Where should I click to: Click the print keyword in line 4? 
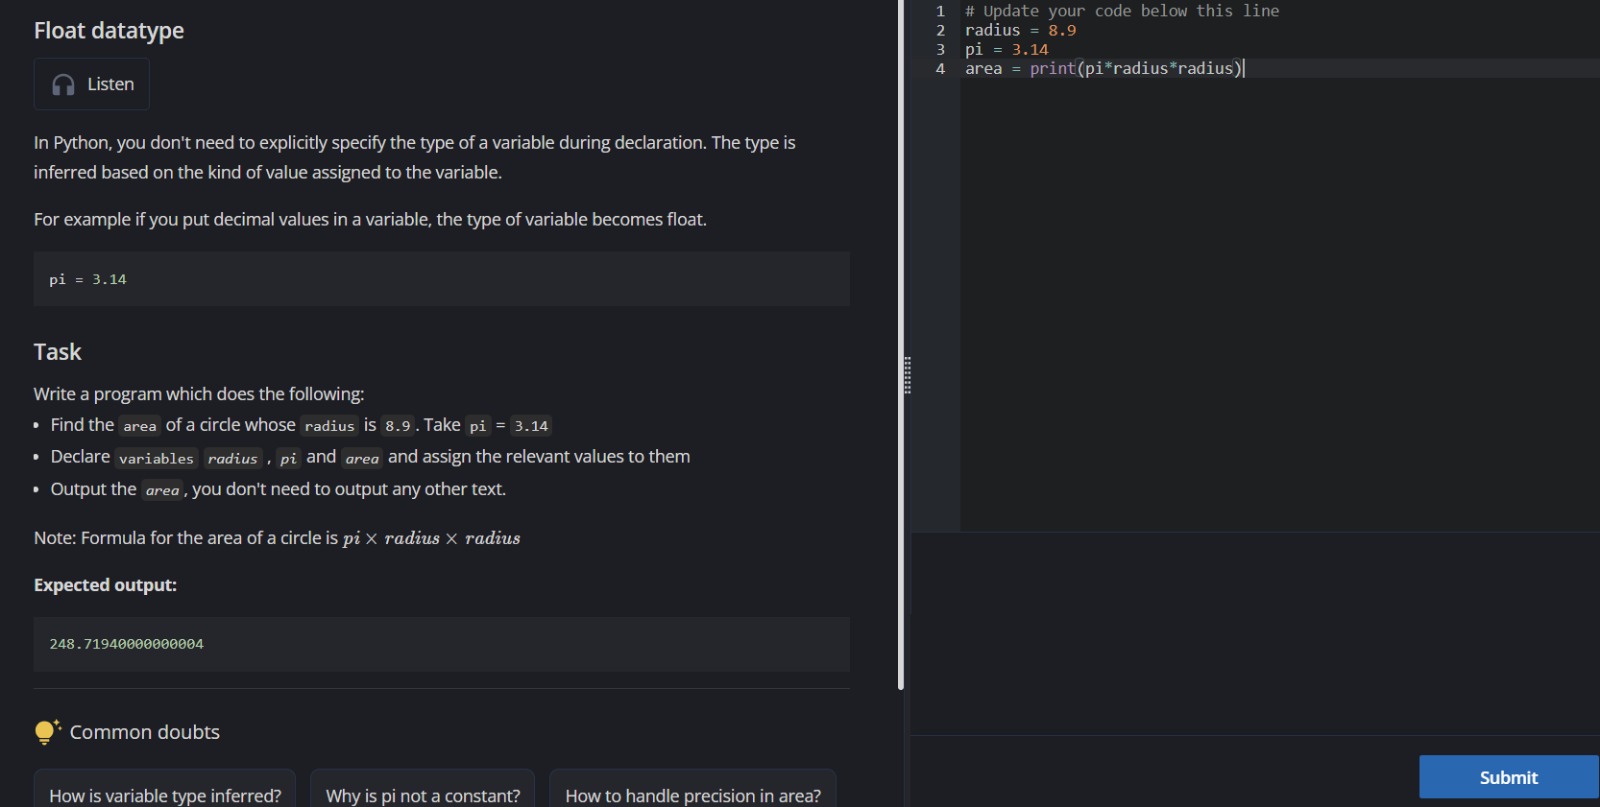(x=1052, y=68)
